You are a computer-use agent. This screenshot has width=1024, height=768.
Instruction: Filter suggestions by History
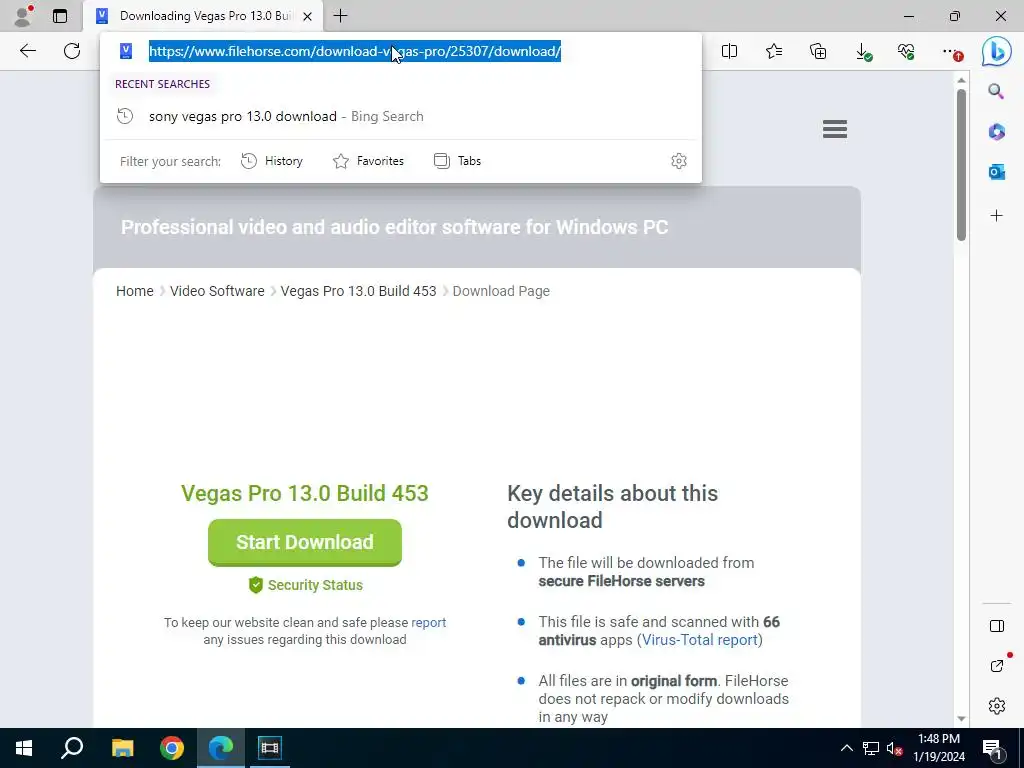[272, 161]
